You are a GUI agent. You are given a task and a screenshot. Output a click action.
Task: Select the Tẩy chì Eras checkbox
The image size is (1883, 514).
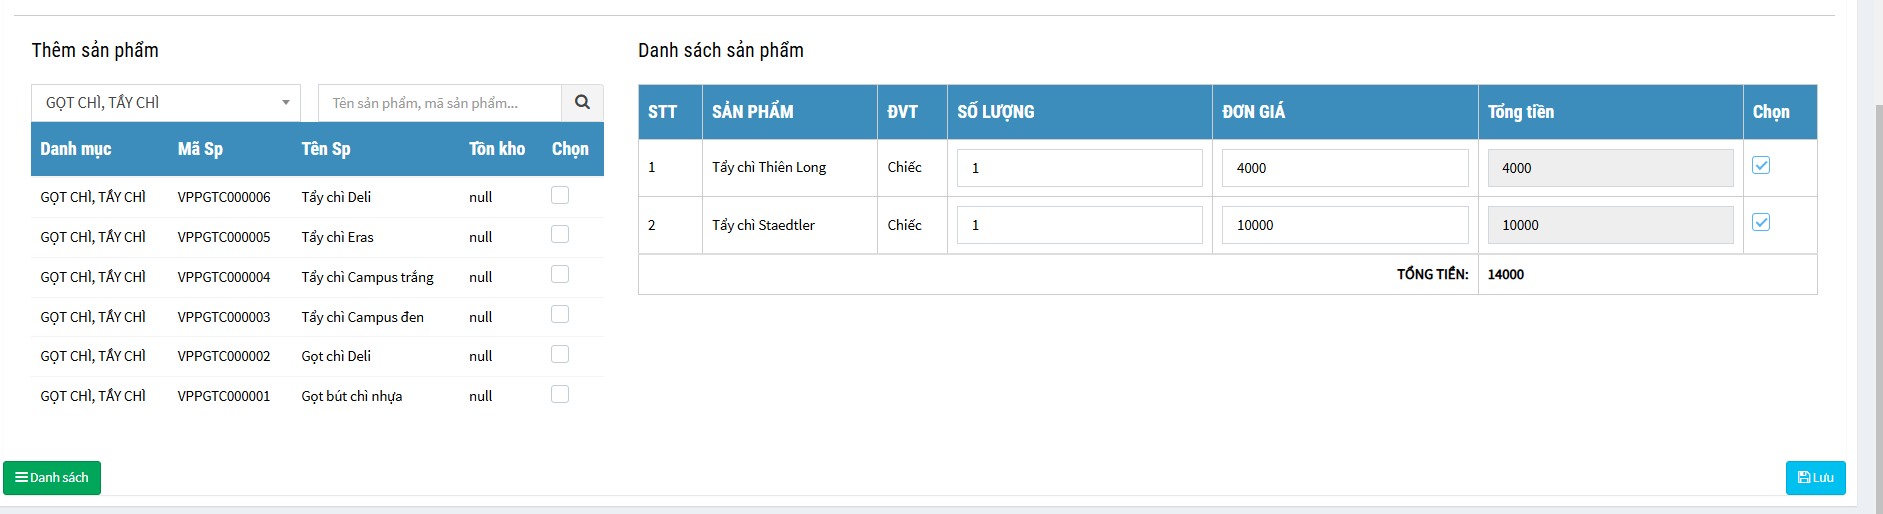pyautogui.click(x=560, y=234)
